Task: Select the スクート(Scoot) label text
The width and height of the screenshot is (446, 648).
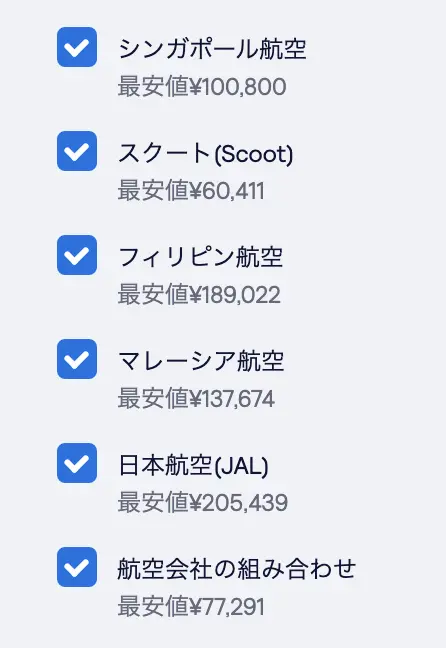Action: (x=205, y=153)
